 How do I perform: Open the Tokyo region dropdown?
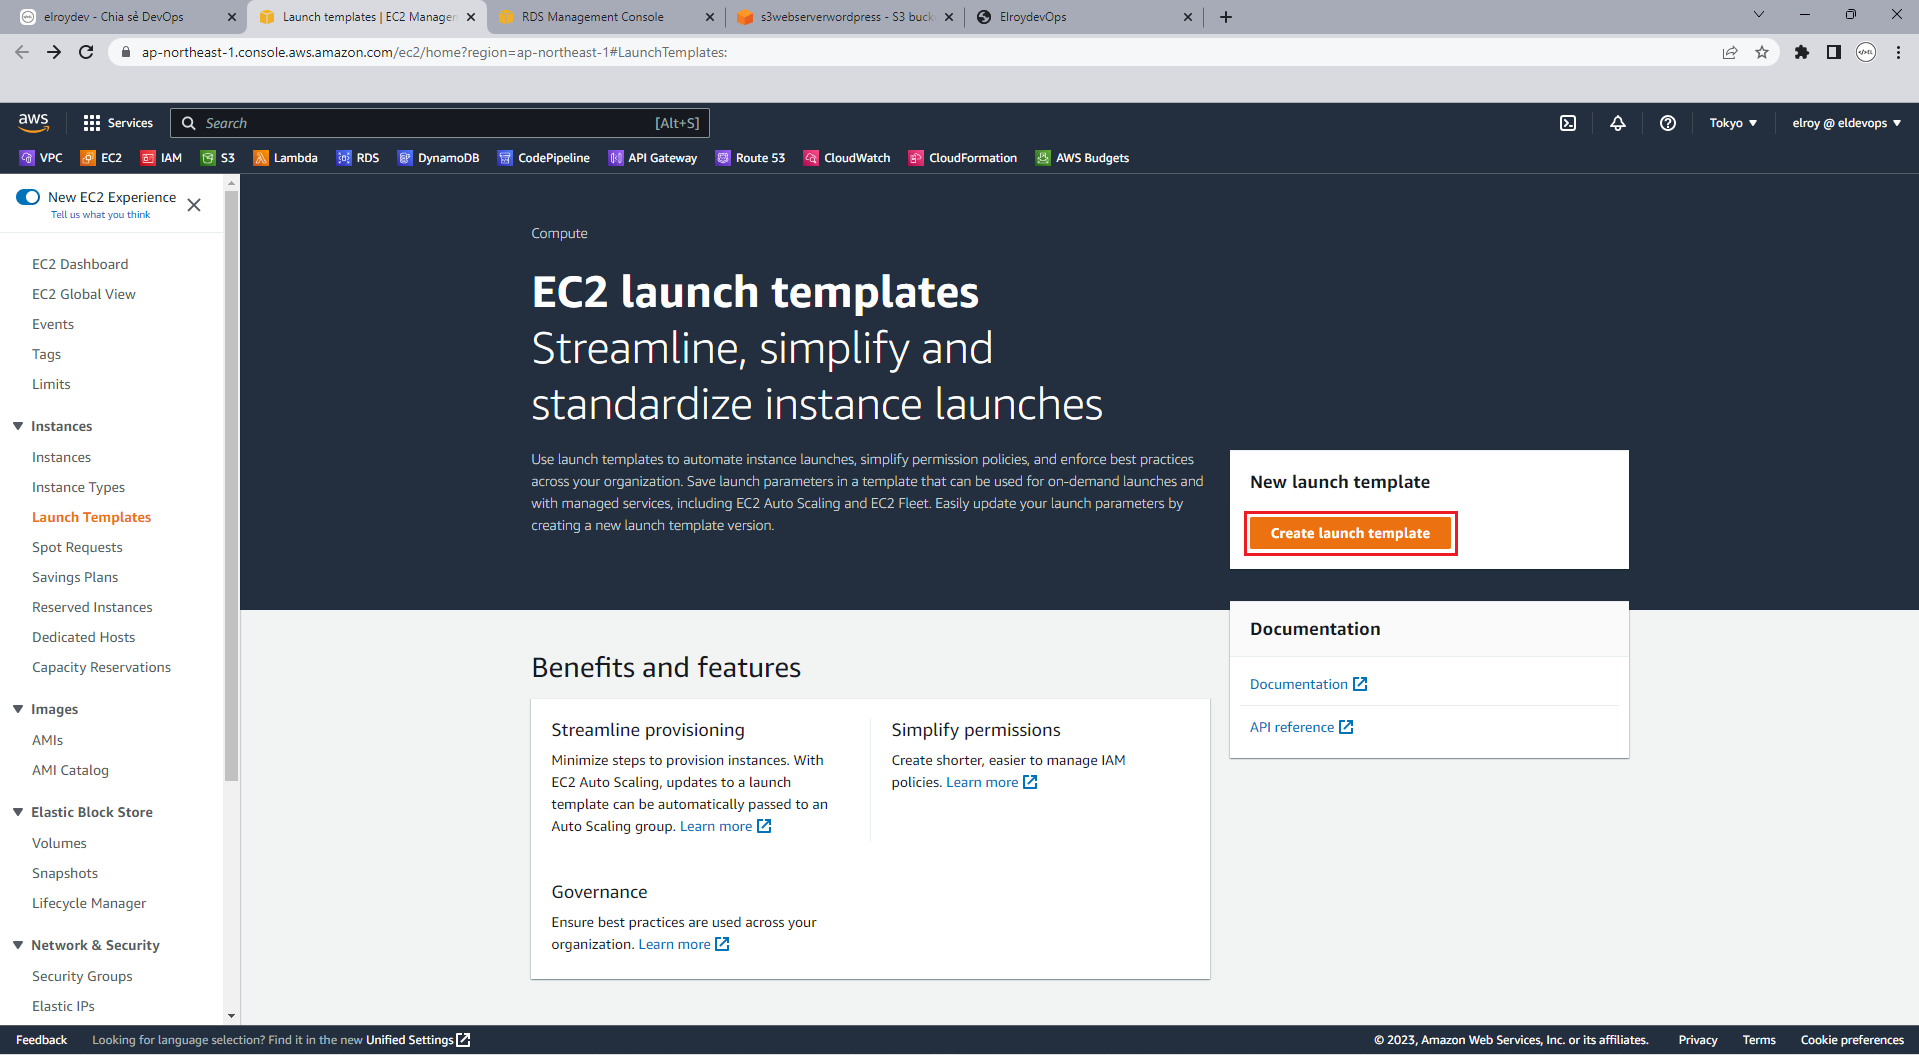click(1733, 123)
